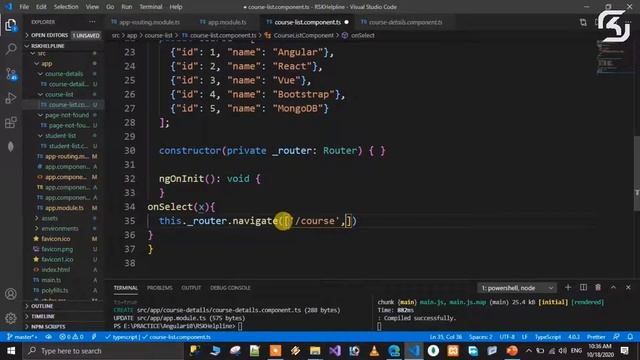
Task: Open the Explorer view in activity bar
Action: tap(11, 25)
